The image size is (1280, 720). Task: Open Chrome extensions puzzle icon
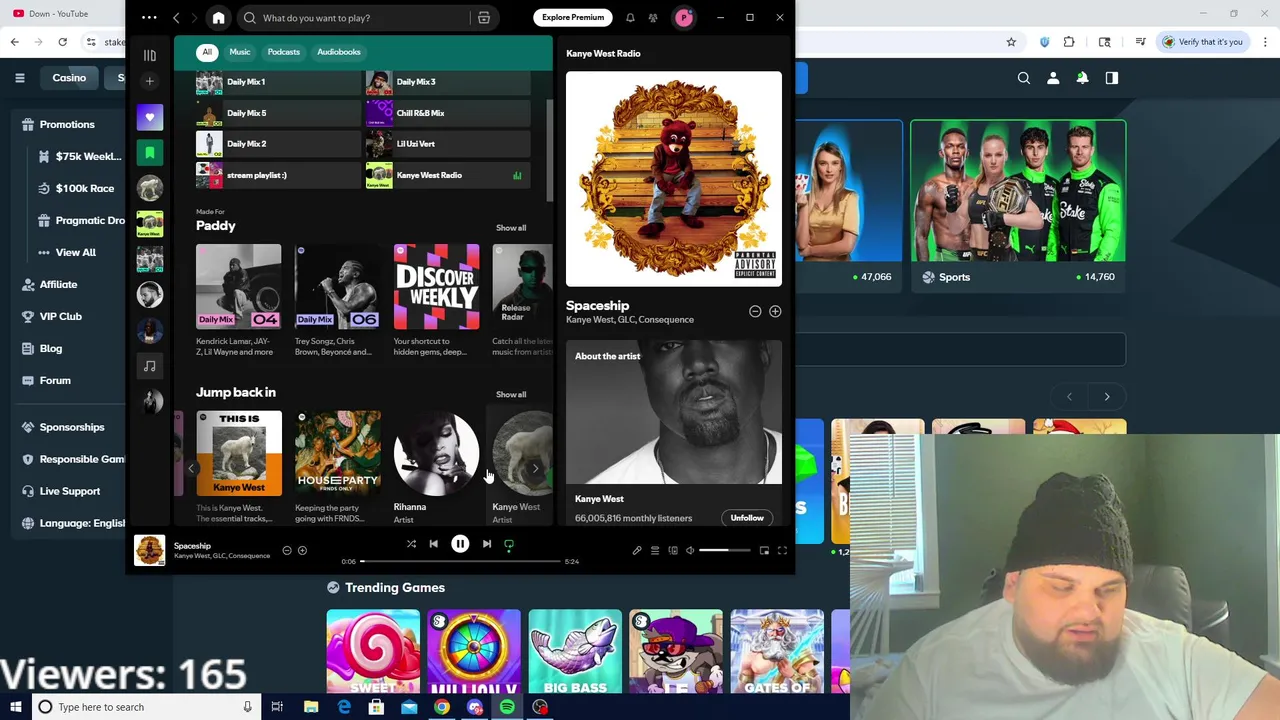1069,42
